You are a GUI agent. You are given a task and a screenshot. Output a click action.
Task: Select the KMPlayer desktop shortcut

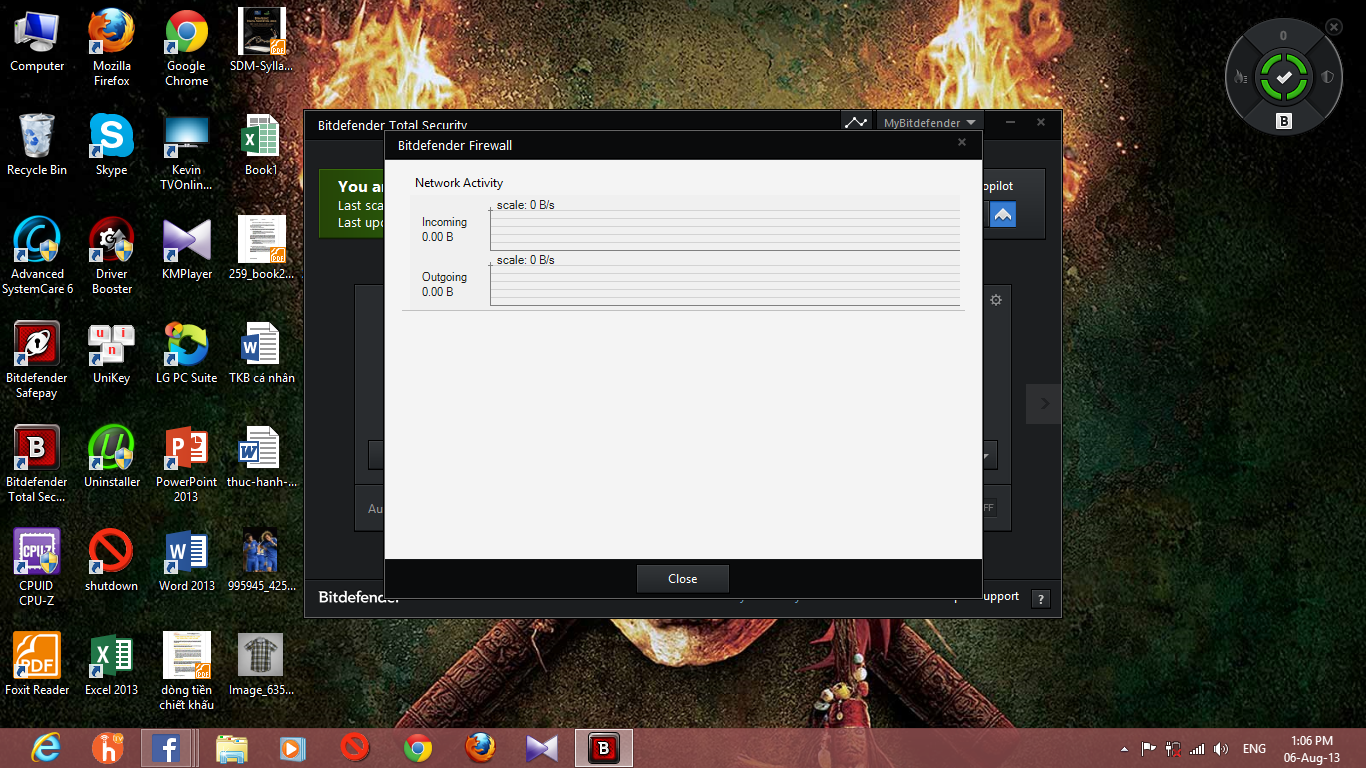[187, 249]
